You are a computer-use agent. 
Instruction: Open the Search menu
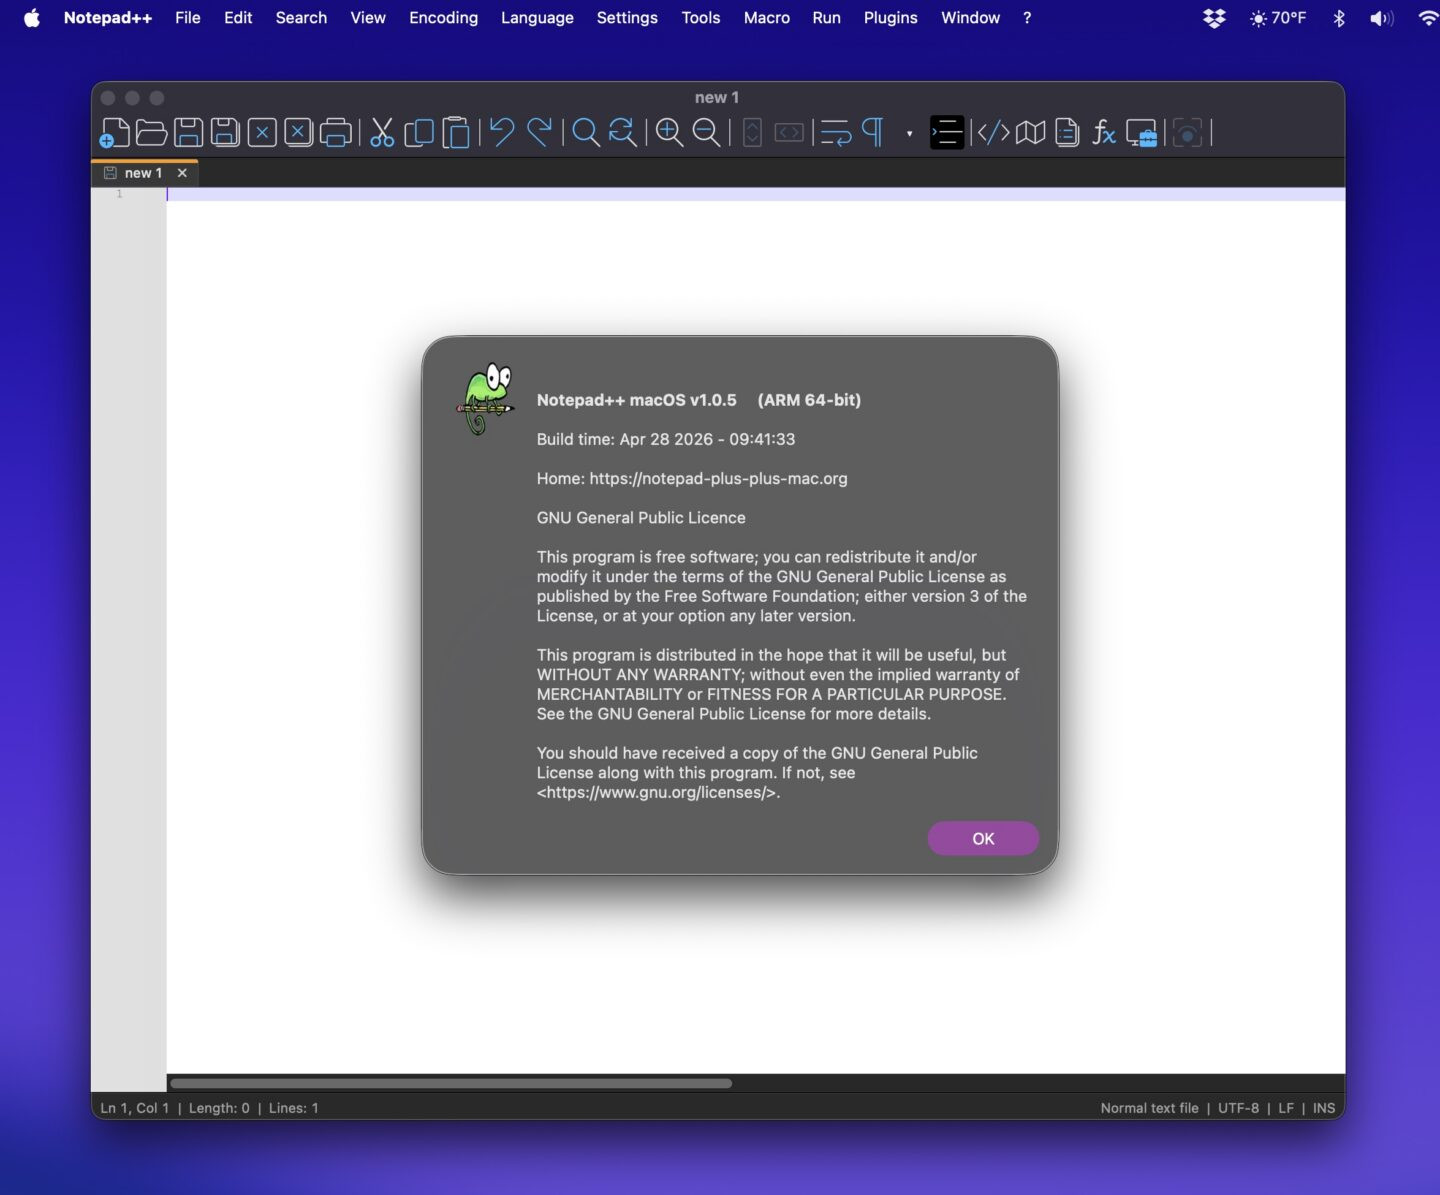point(301,18)
